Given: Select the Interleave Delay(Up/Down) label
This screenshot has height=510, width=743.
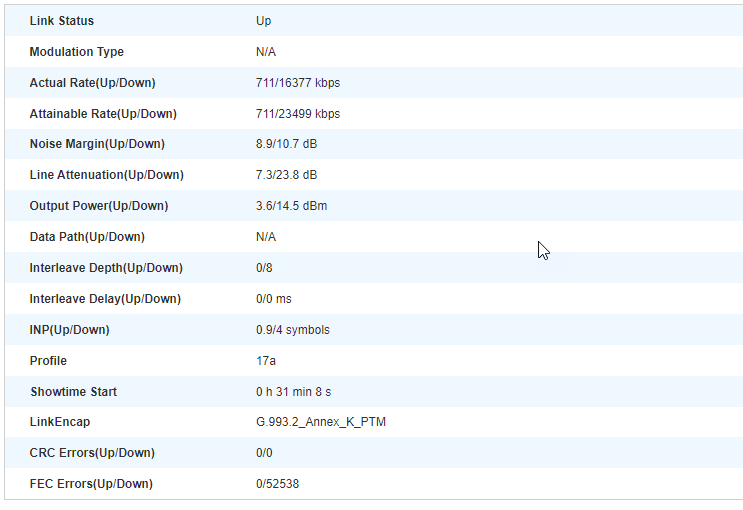Looking at the screenshot, I should (x=105, y=299).
